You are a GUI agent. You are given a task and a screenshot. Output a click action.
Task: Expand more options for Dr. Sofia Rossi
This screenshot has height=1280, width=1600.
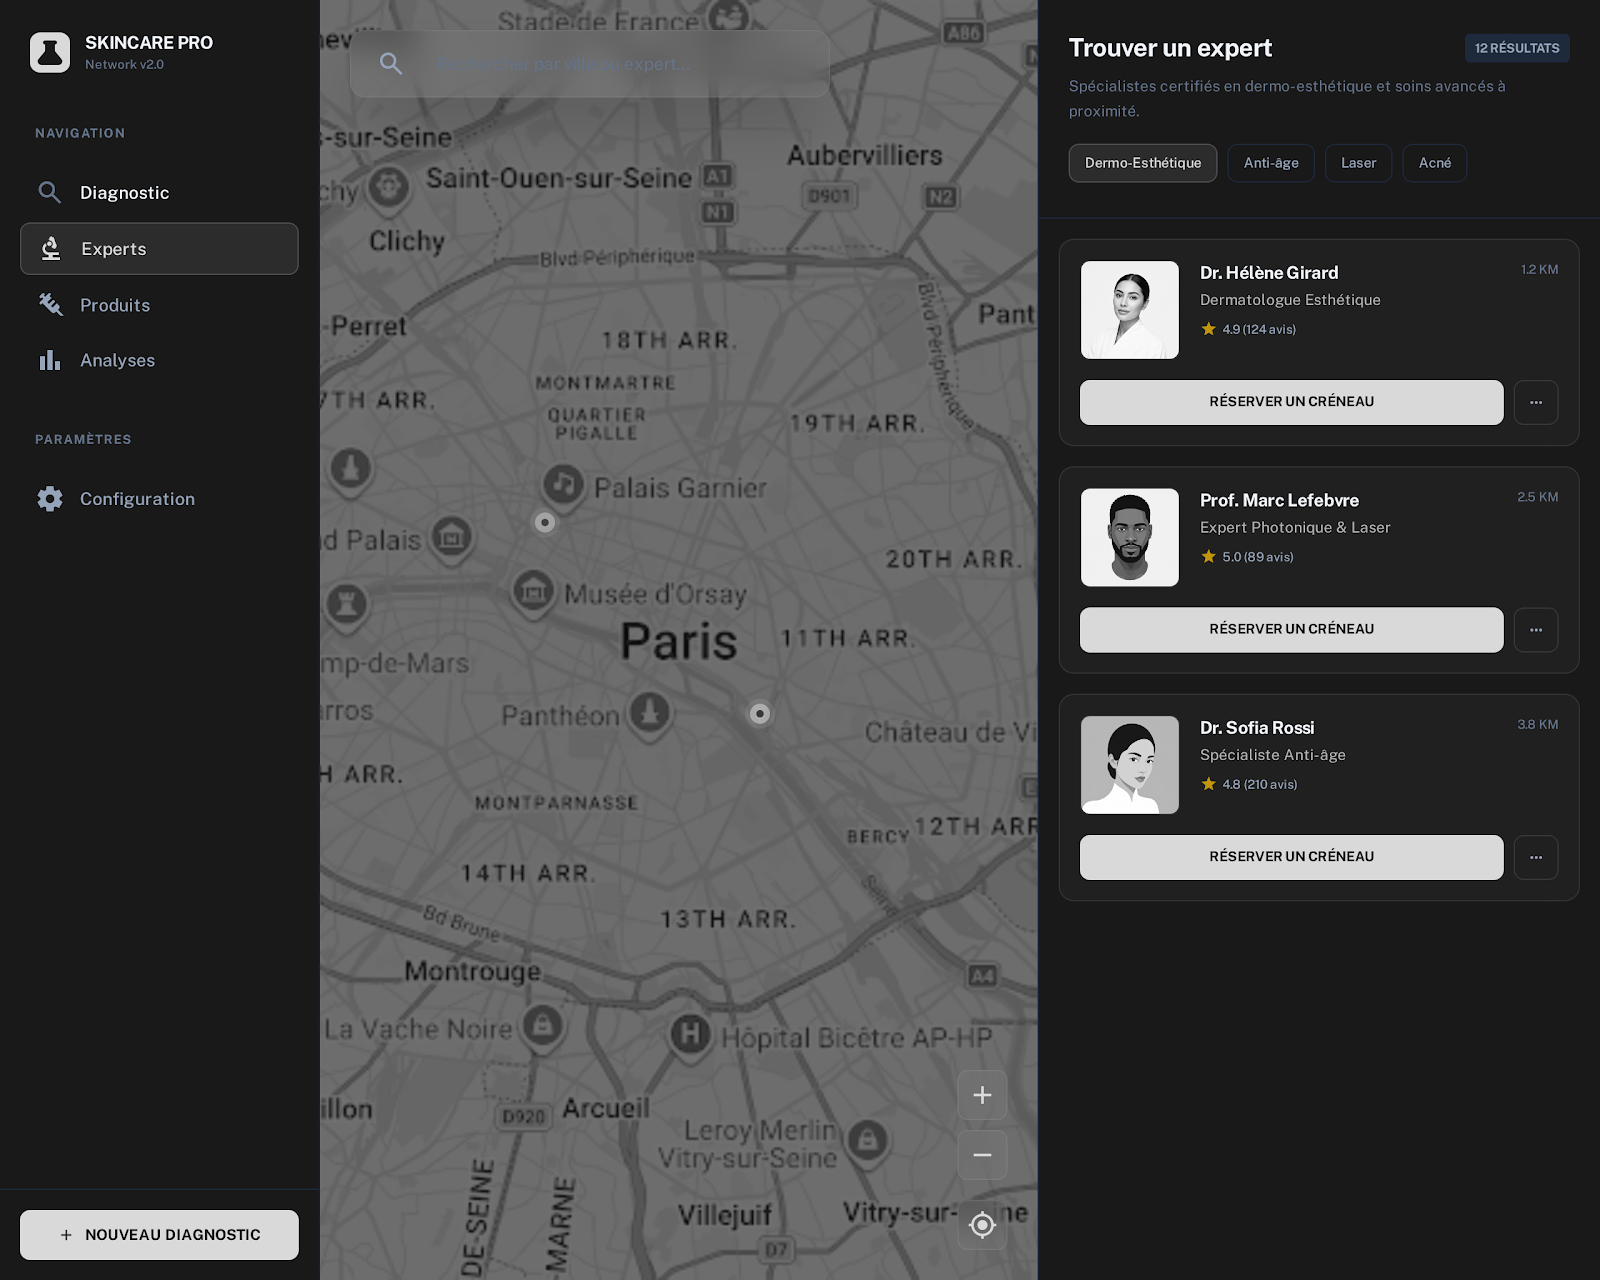point(1535,857)
